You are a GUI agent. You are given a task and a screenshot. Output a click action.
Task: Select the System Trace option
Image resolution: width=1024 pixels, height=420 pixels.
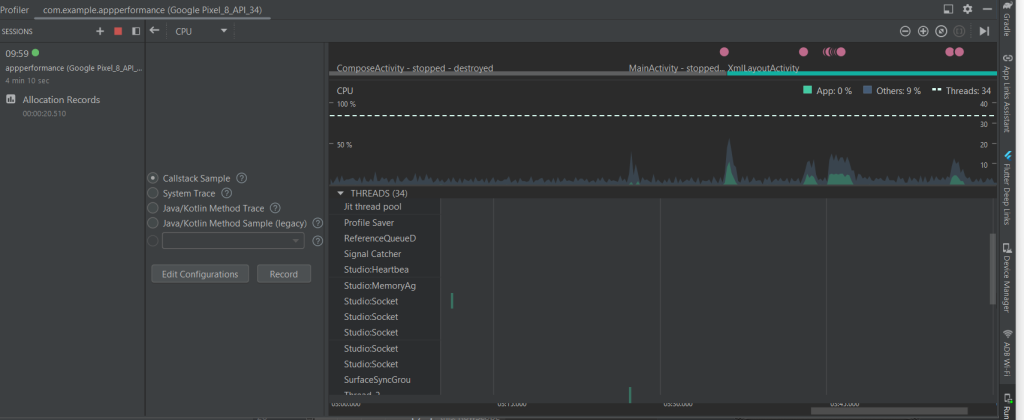click(152, 193)
